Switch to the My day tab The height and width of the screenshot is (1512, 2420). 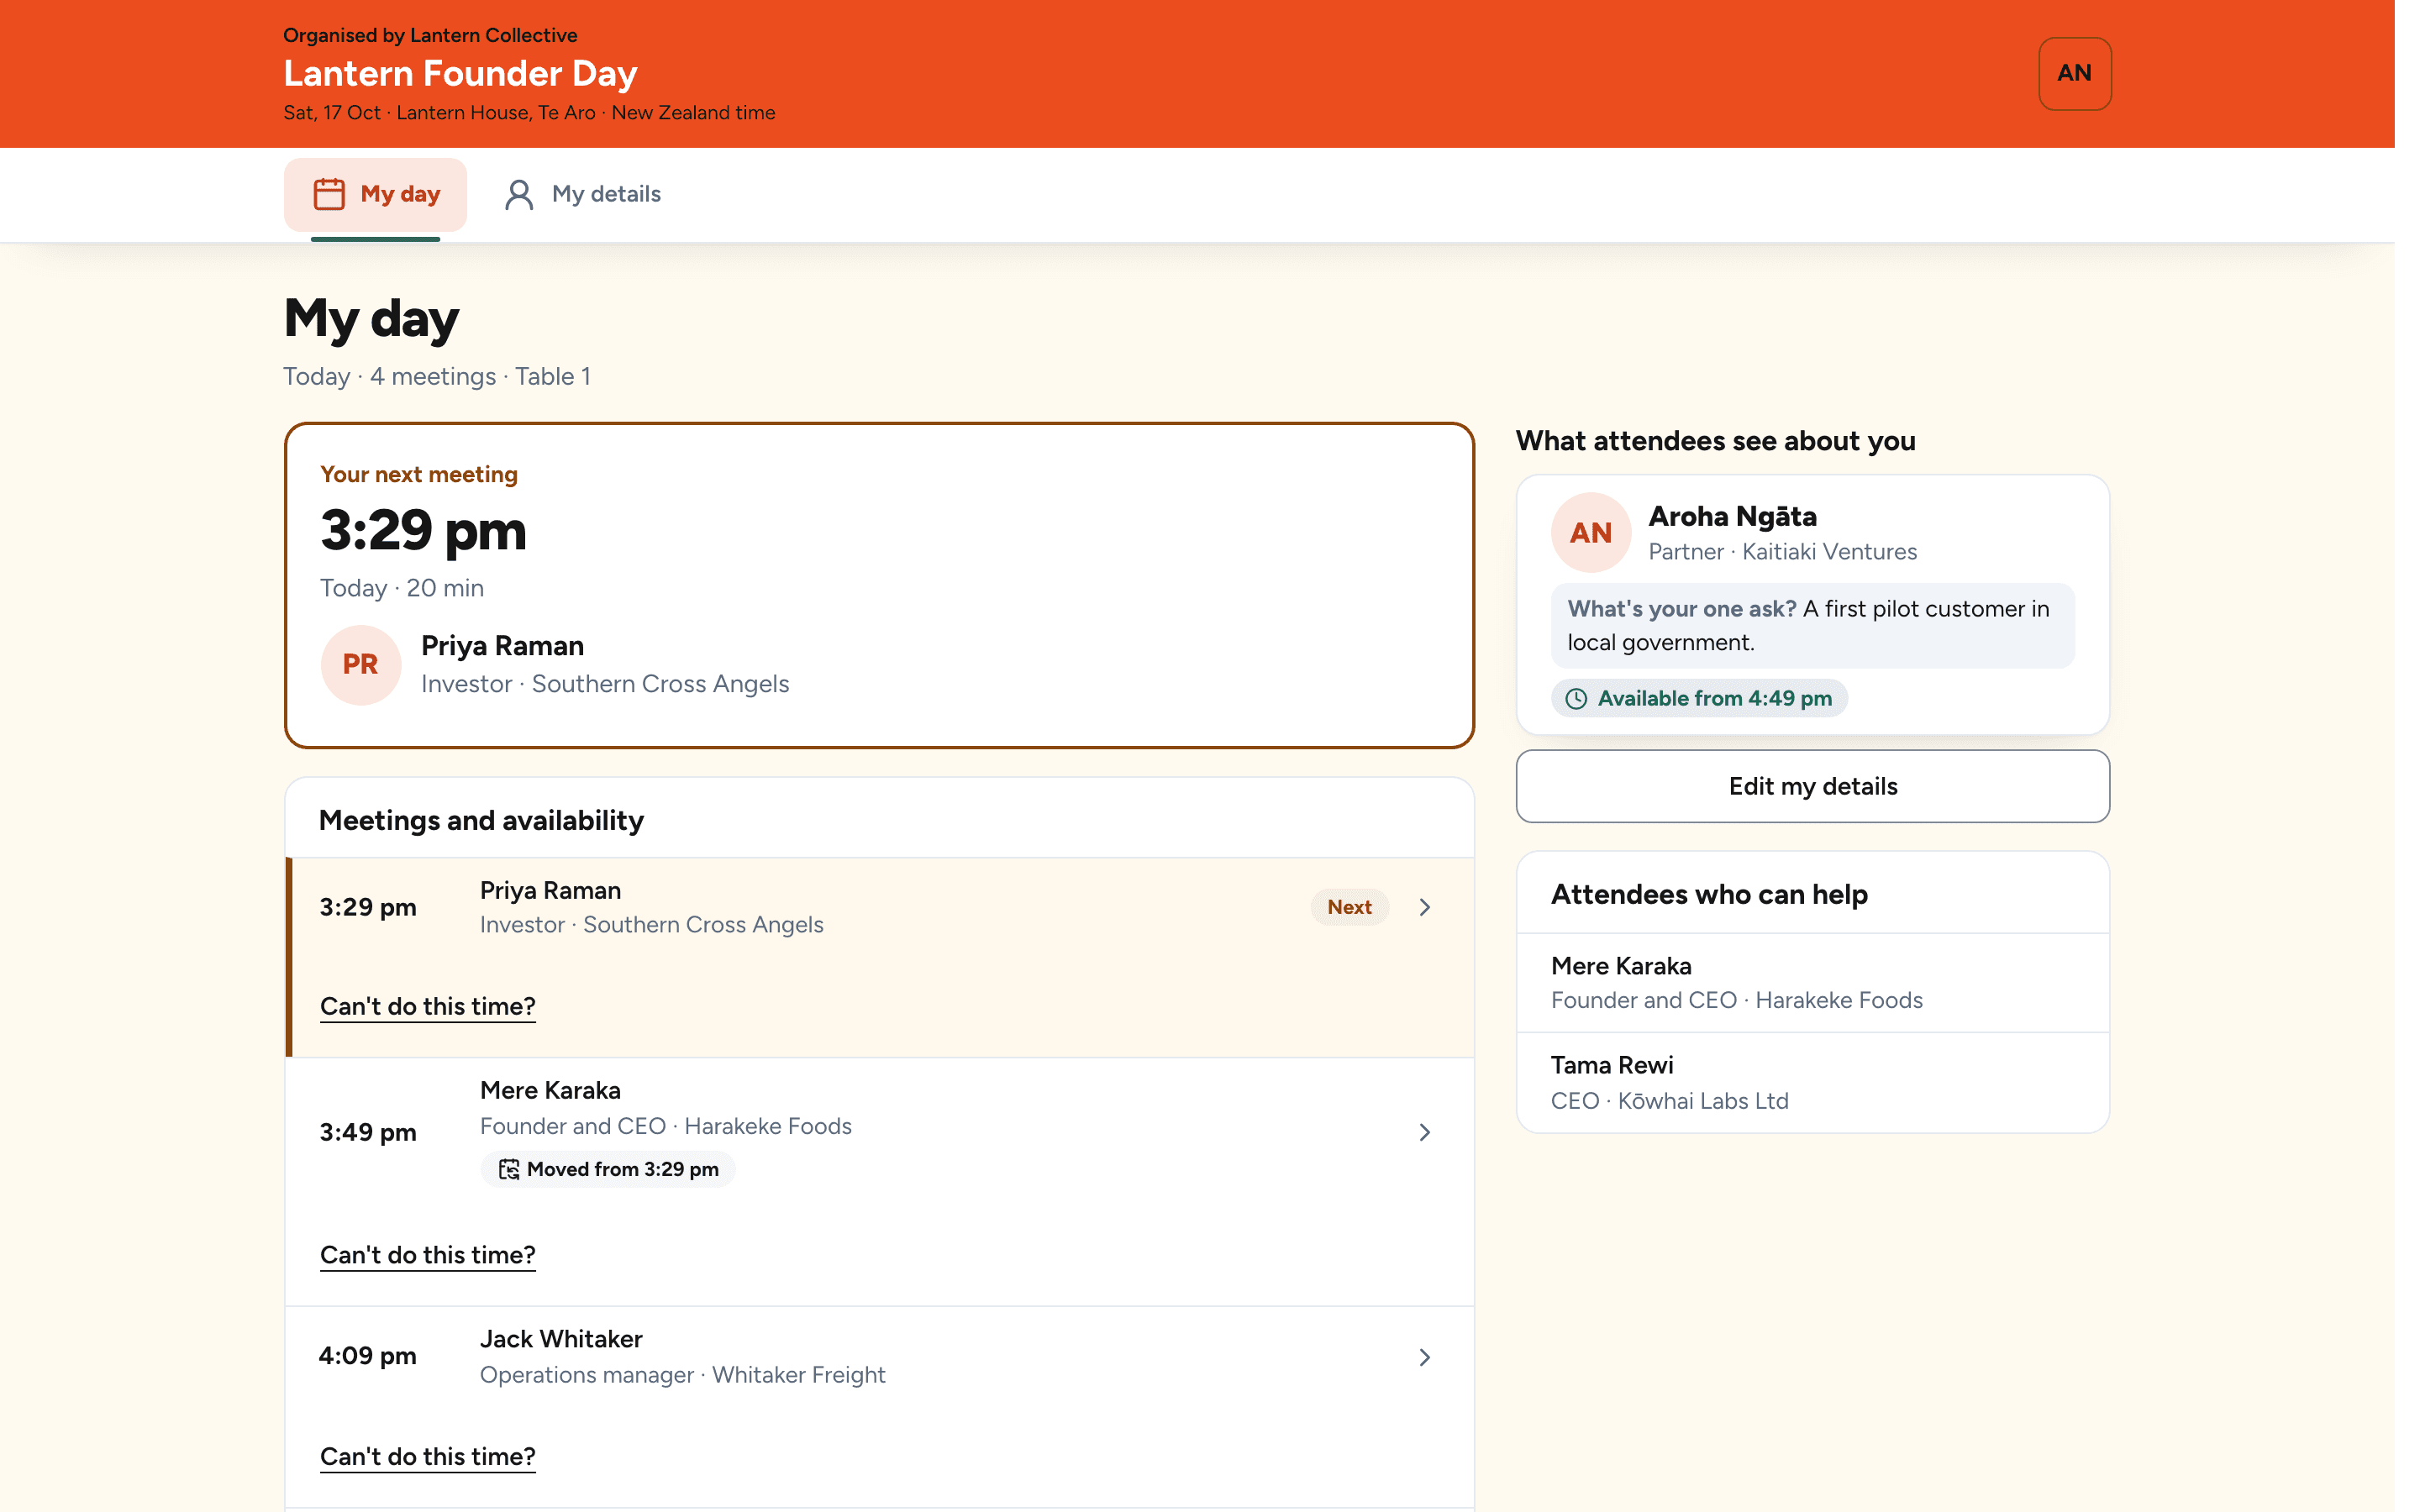pos(375,194)
